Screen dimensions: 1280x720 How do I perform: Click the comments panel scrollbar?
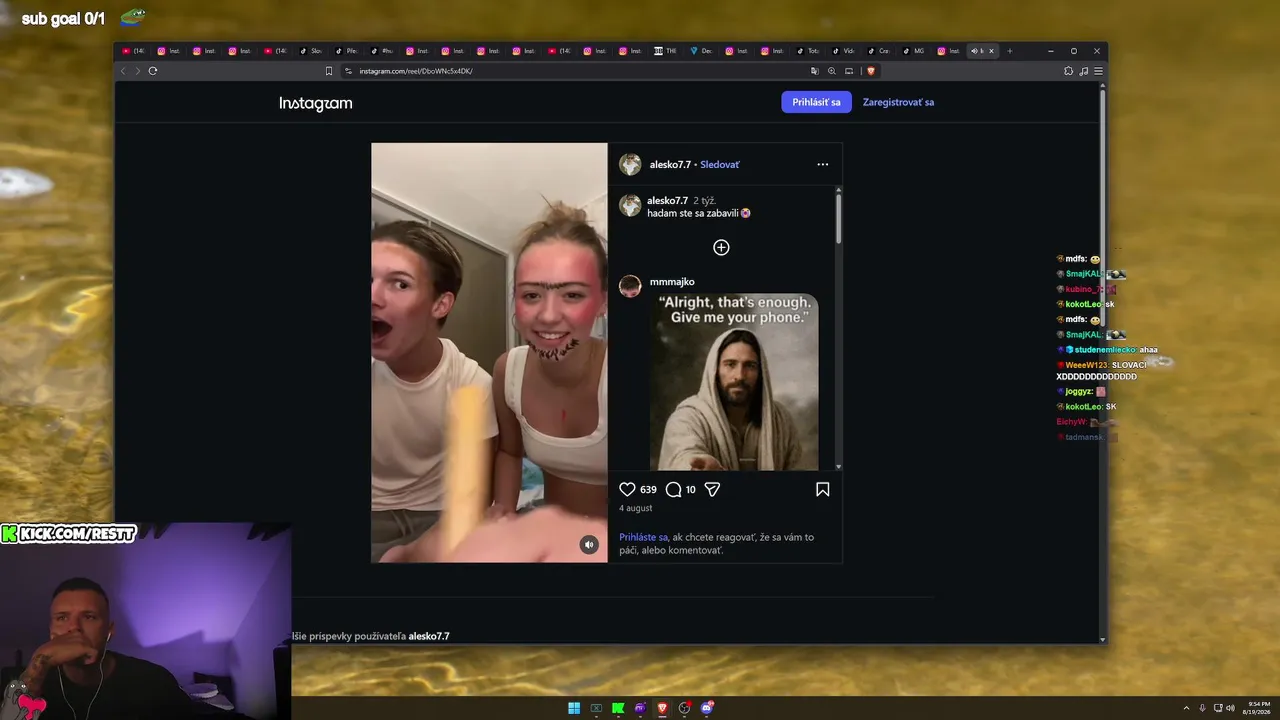(838, 218)
